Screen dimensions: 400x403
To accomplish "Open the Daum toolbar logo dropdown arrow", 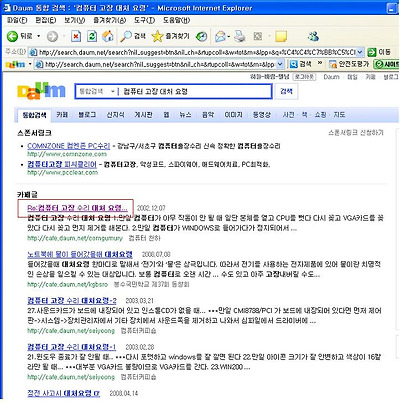I will point(30,64).
